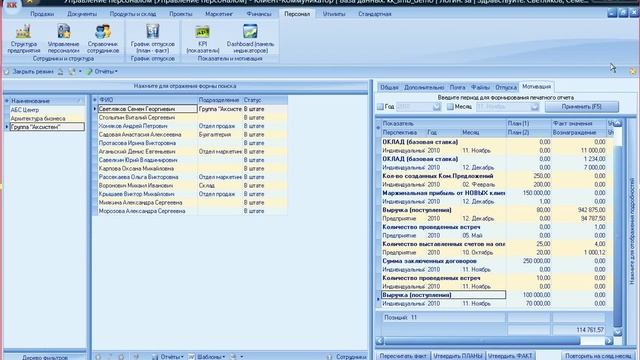The height and width of the screenshot is (360, 640).
Task: Open Структура предприятия ribbon icon
Action: click(24, 39)
